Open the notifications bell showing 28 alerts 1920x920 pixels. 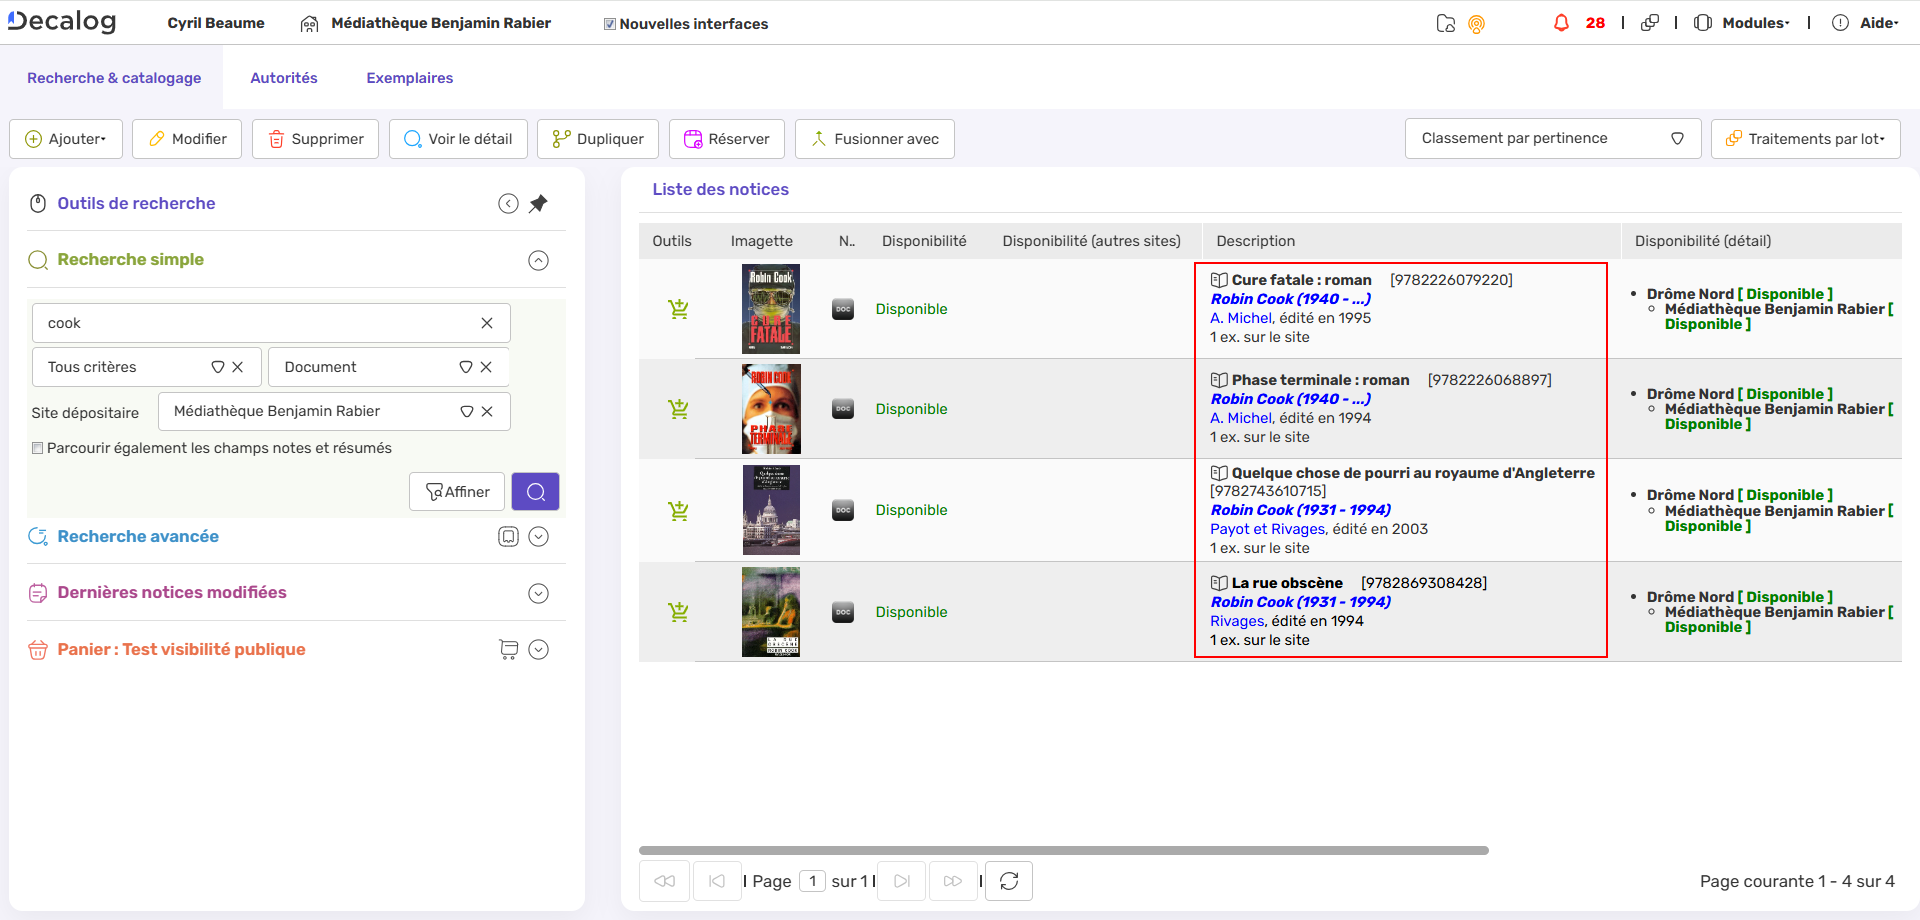click(1562, 22)
